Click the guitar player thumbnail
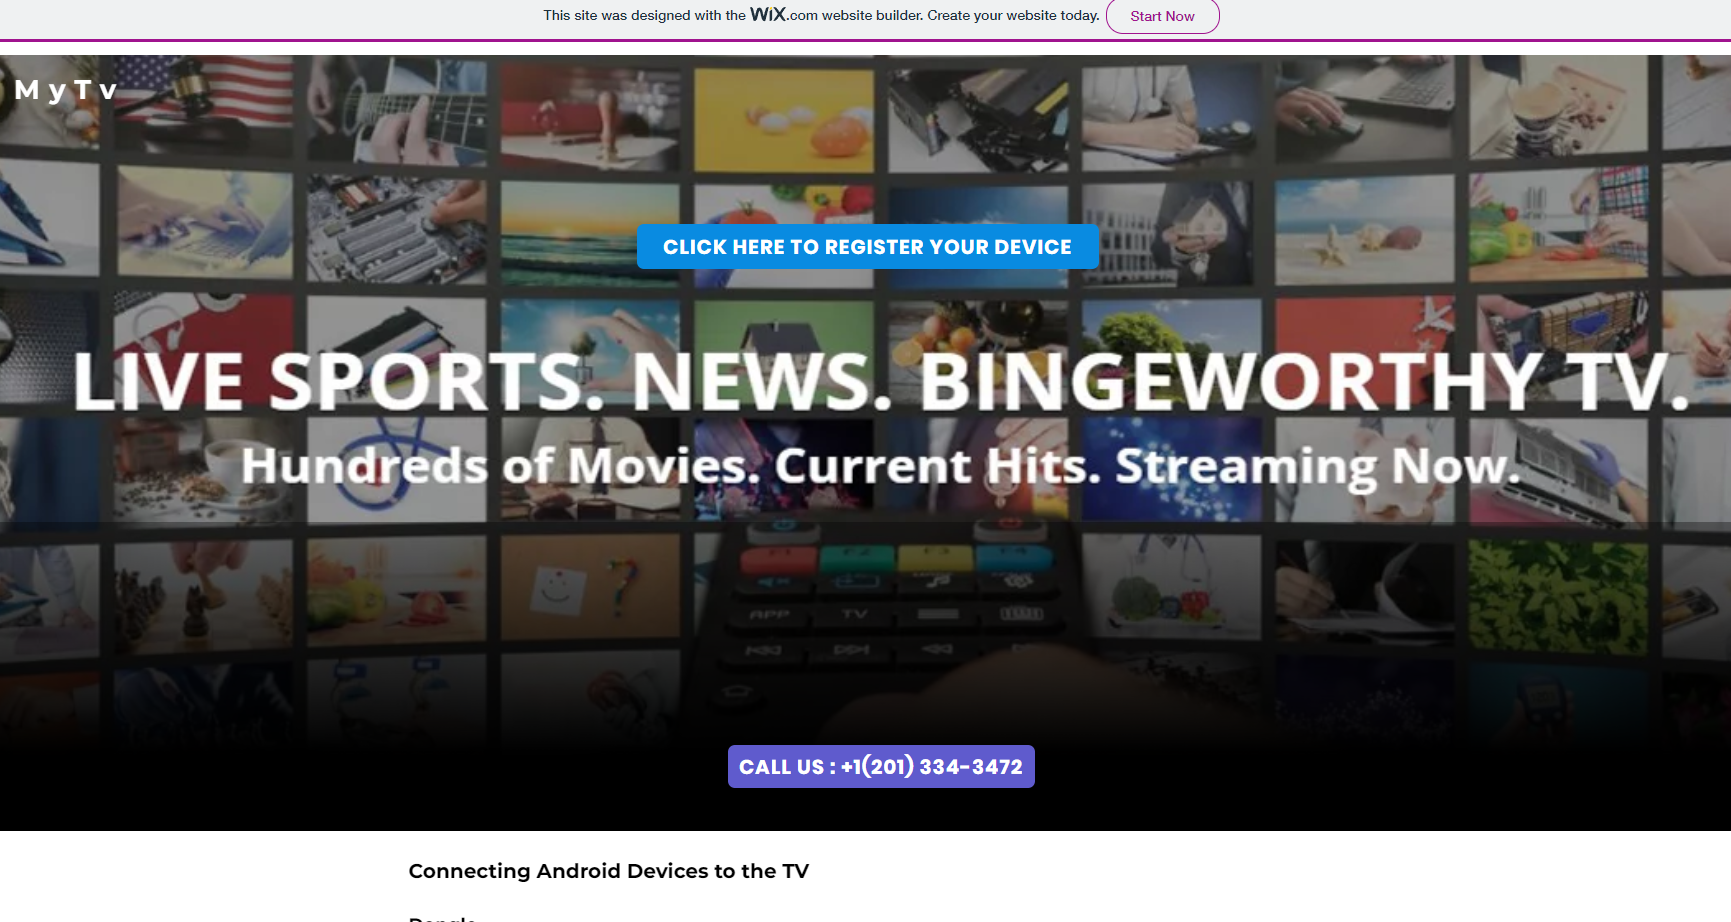1731x922 pixels. (x=397, y=110)
